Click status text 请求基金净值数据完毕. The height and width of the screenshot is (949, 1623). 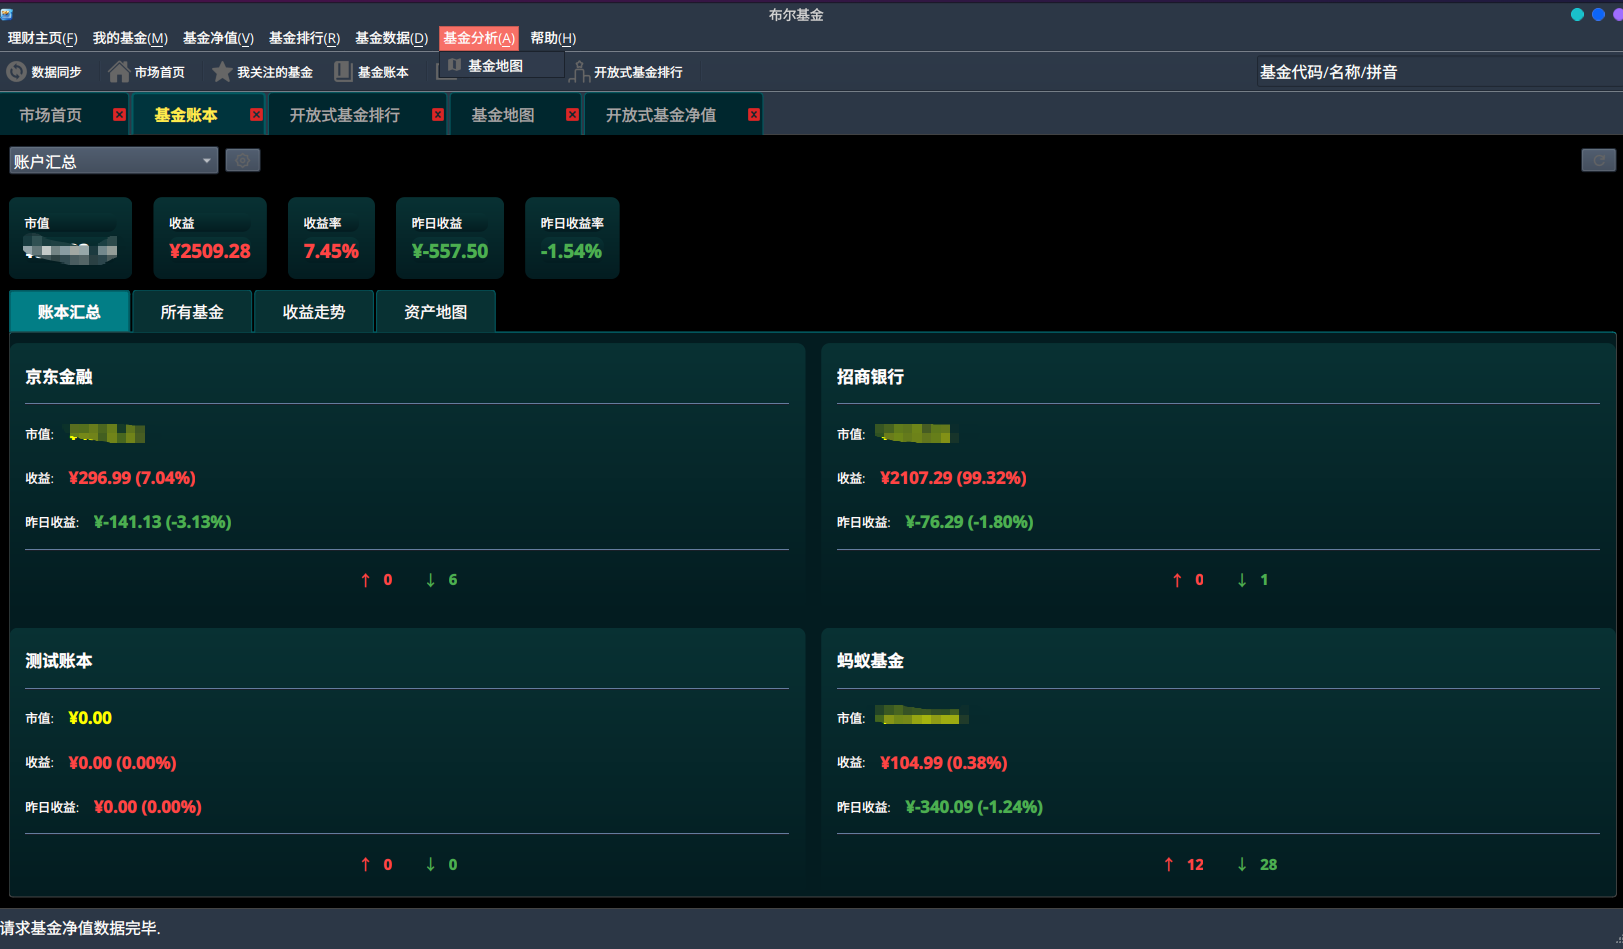(x=80, y=928)
